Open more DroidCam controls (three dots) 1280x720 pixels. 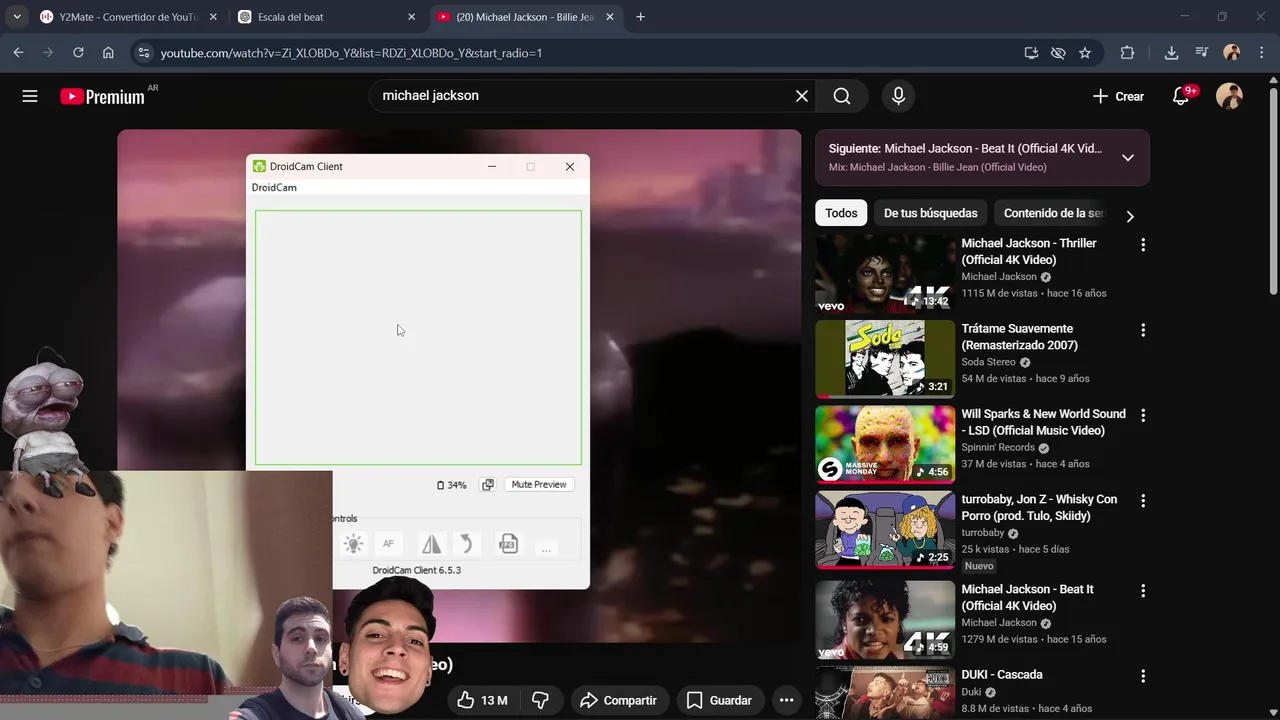tap(545, 547)
